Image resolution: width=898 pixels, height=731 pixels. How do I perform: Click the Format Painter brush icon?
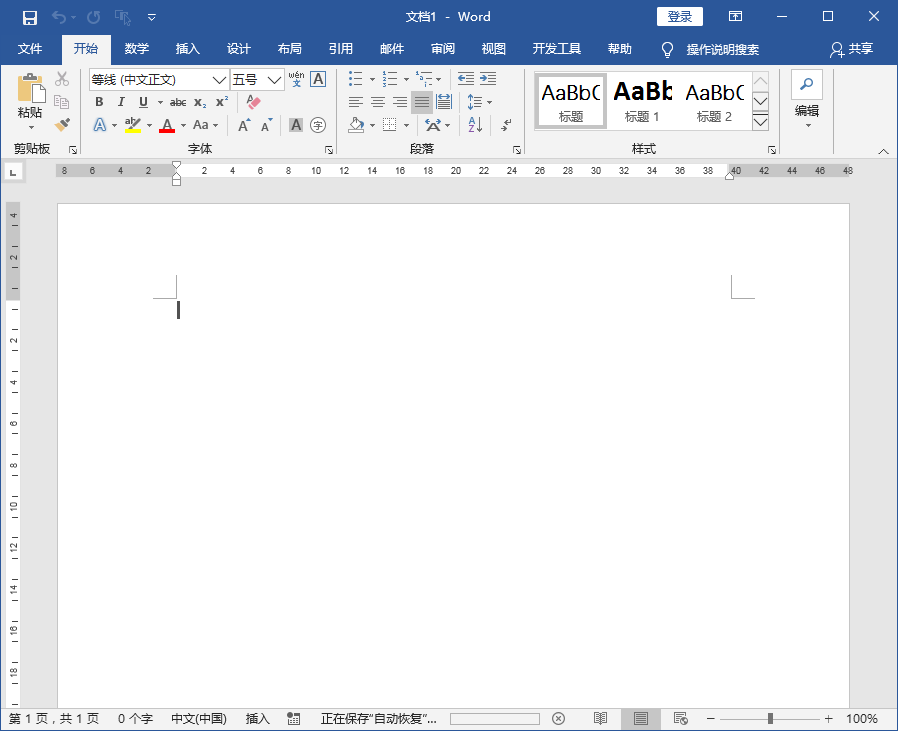62,124
